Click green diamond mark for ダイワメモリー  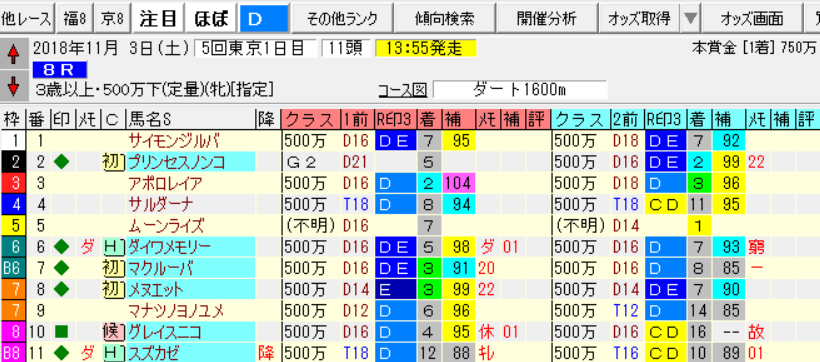(62, 247)
